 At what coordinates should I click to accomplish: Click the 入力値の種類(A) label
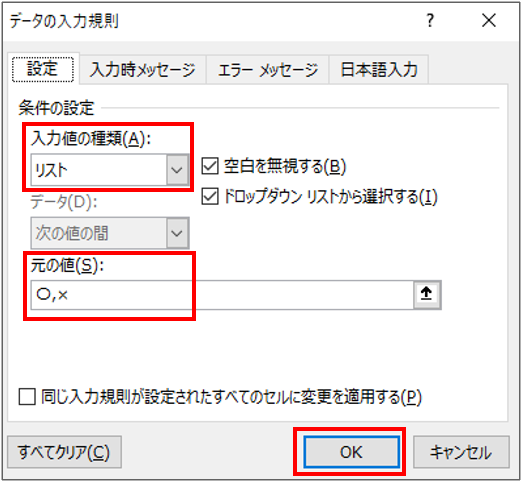tap(91, 138)
